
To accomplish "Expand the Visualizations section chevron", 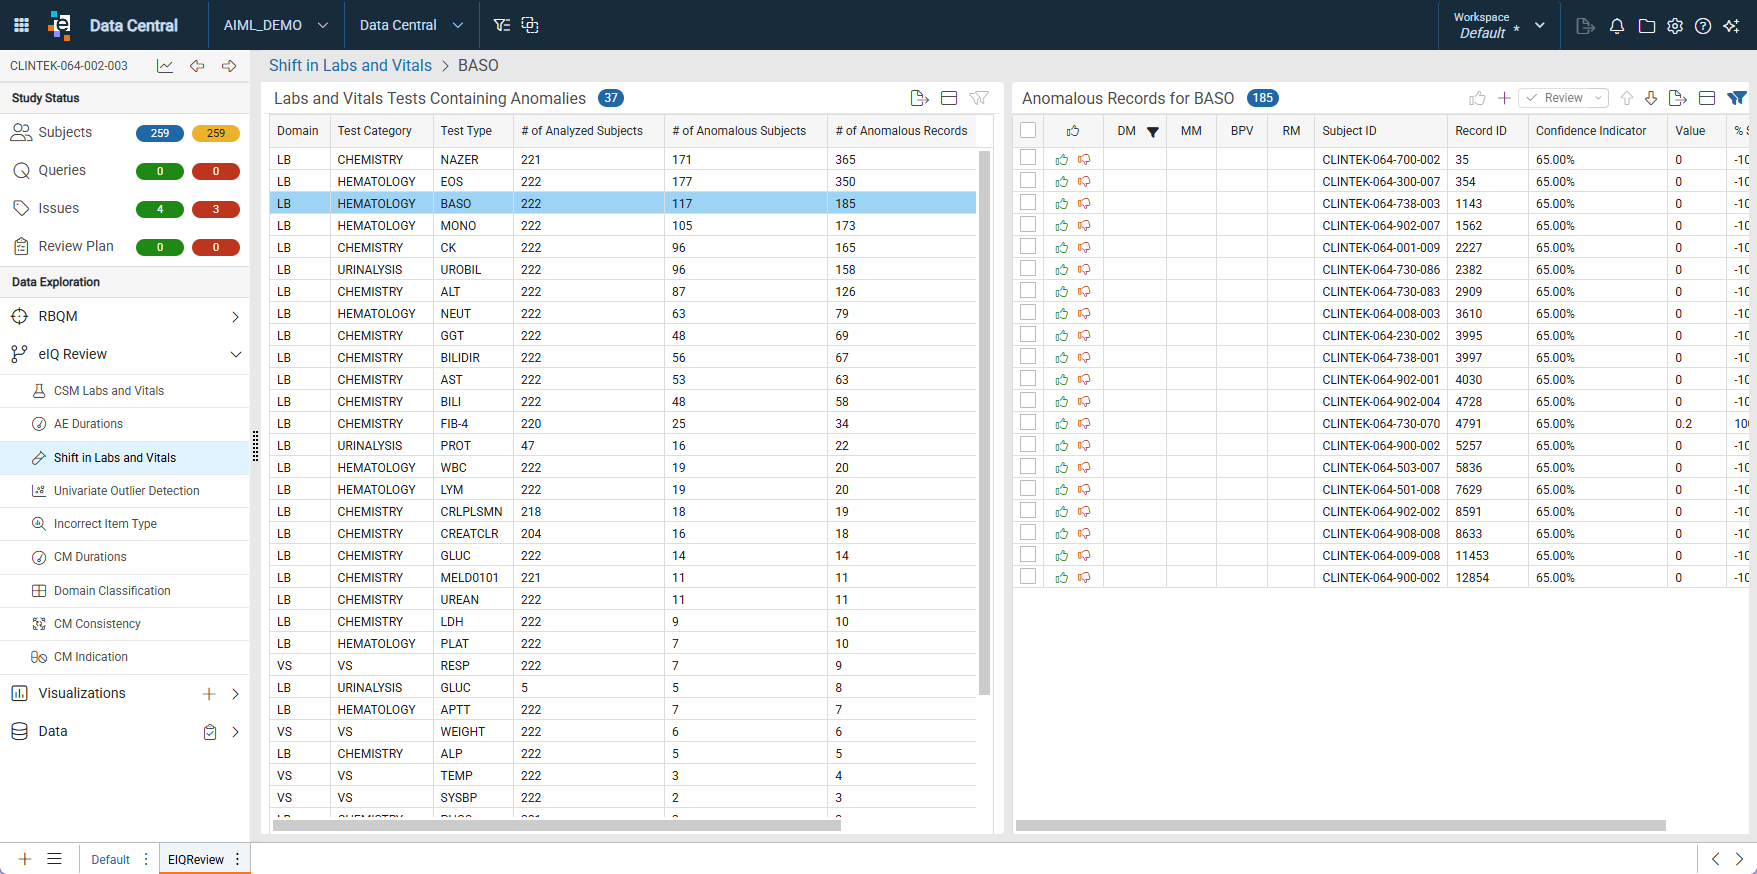I will 235,694.
